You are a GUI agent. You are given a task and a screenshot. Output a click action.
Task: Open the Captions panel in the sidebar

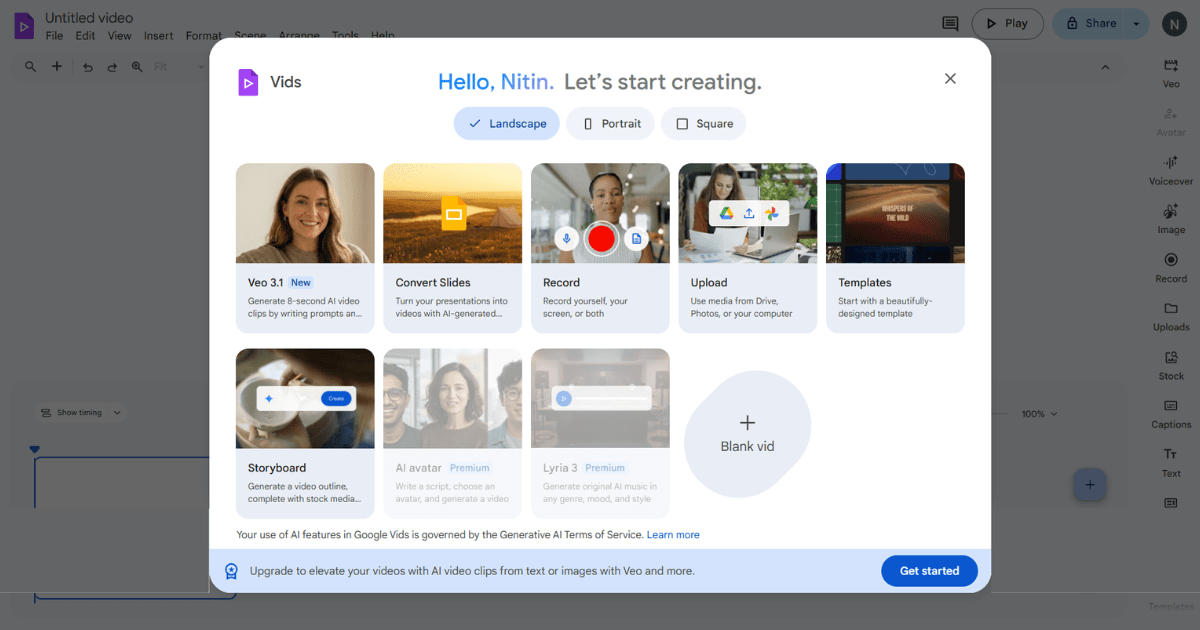1170,411
